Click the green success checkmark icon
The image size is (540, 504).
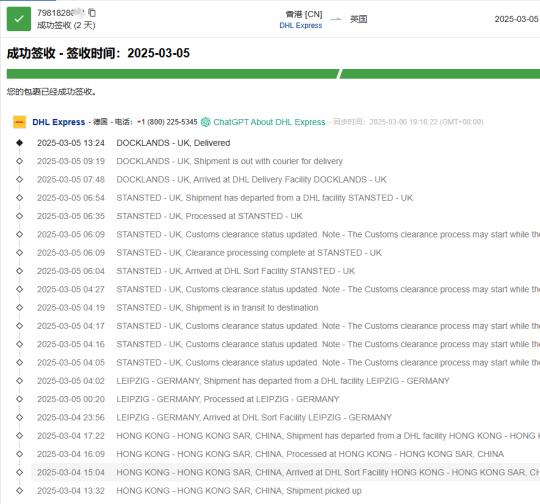pyautogui.click(x=19, y=19)
